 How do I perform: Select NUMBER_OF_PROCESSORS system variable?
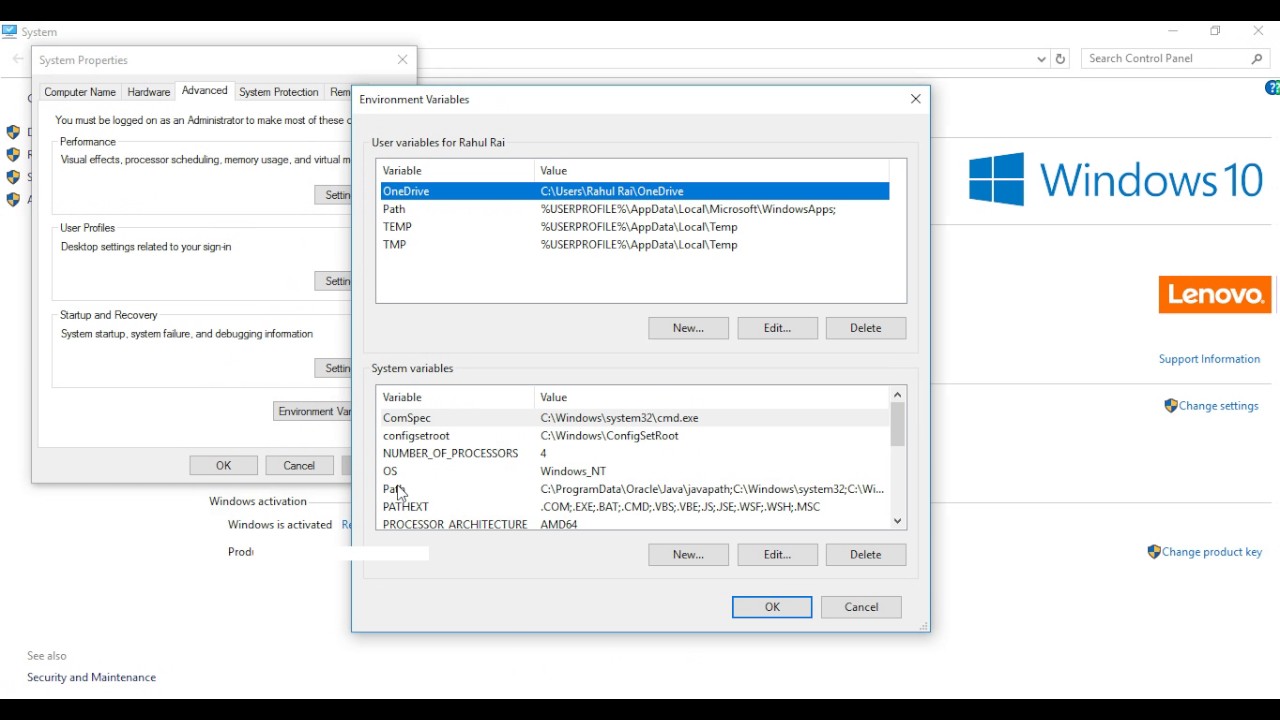(x=634, y=453)
